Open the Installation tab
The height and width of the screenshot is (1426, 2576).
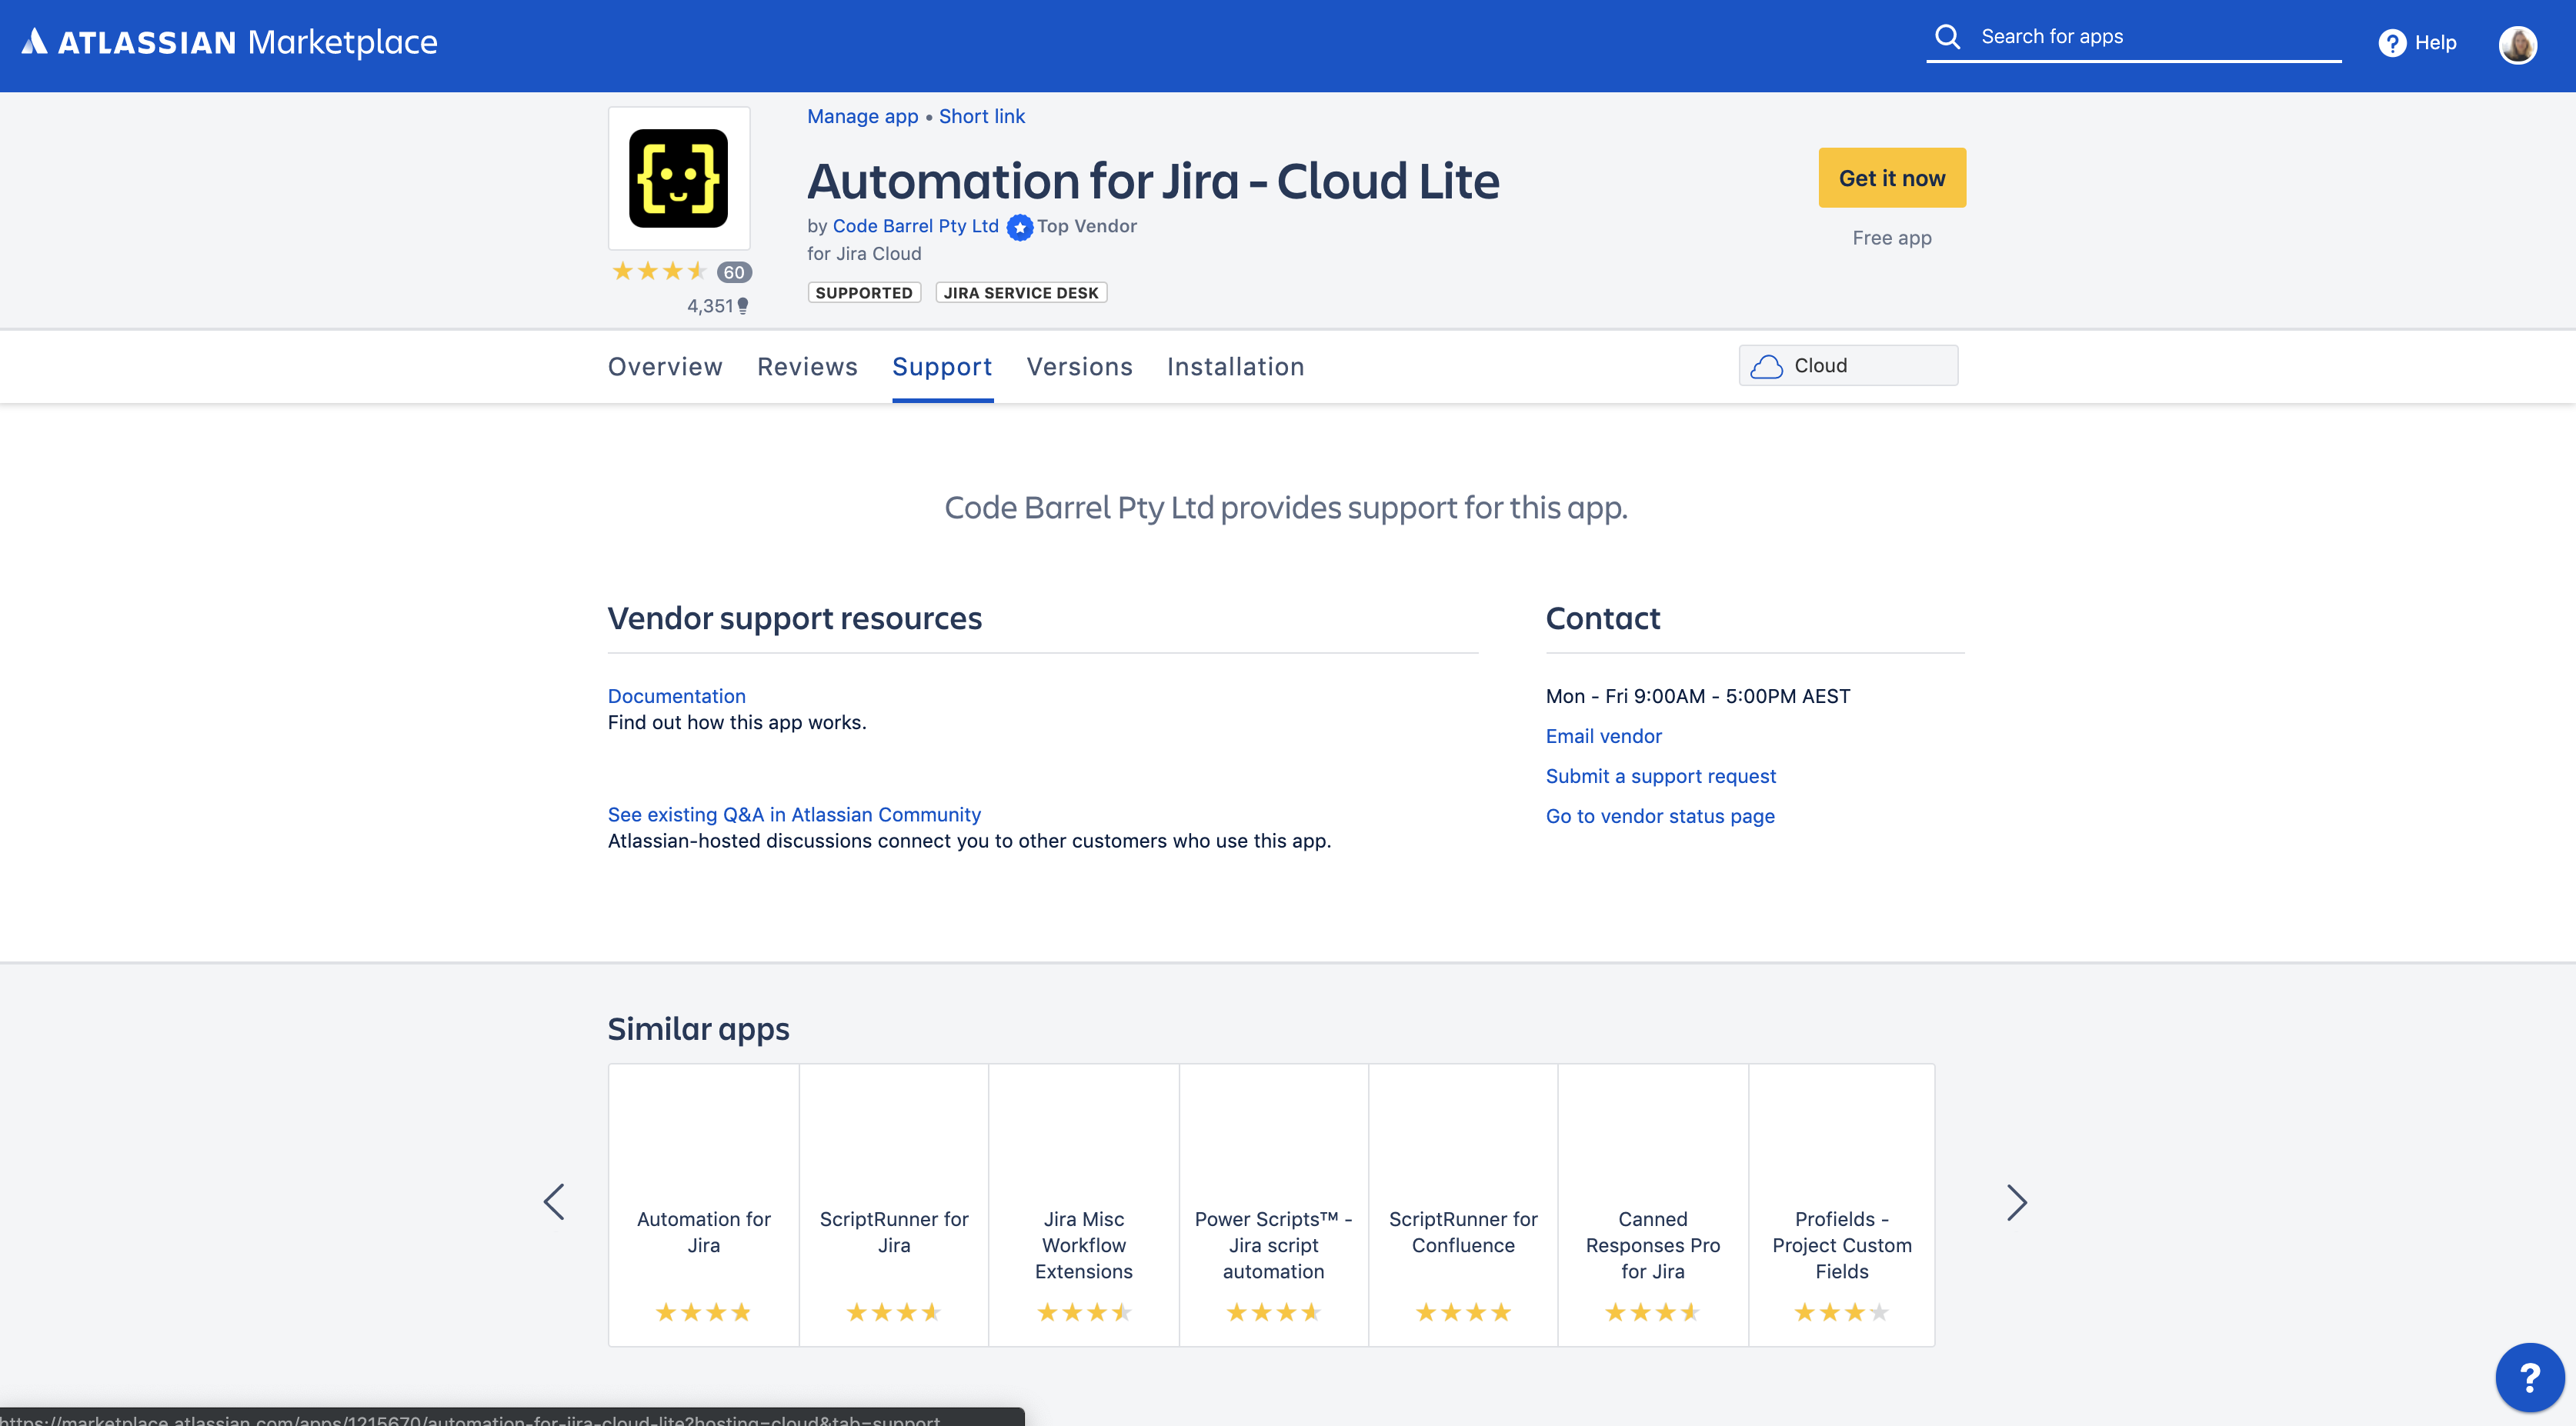(1235, 367)
